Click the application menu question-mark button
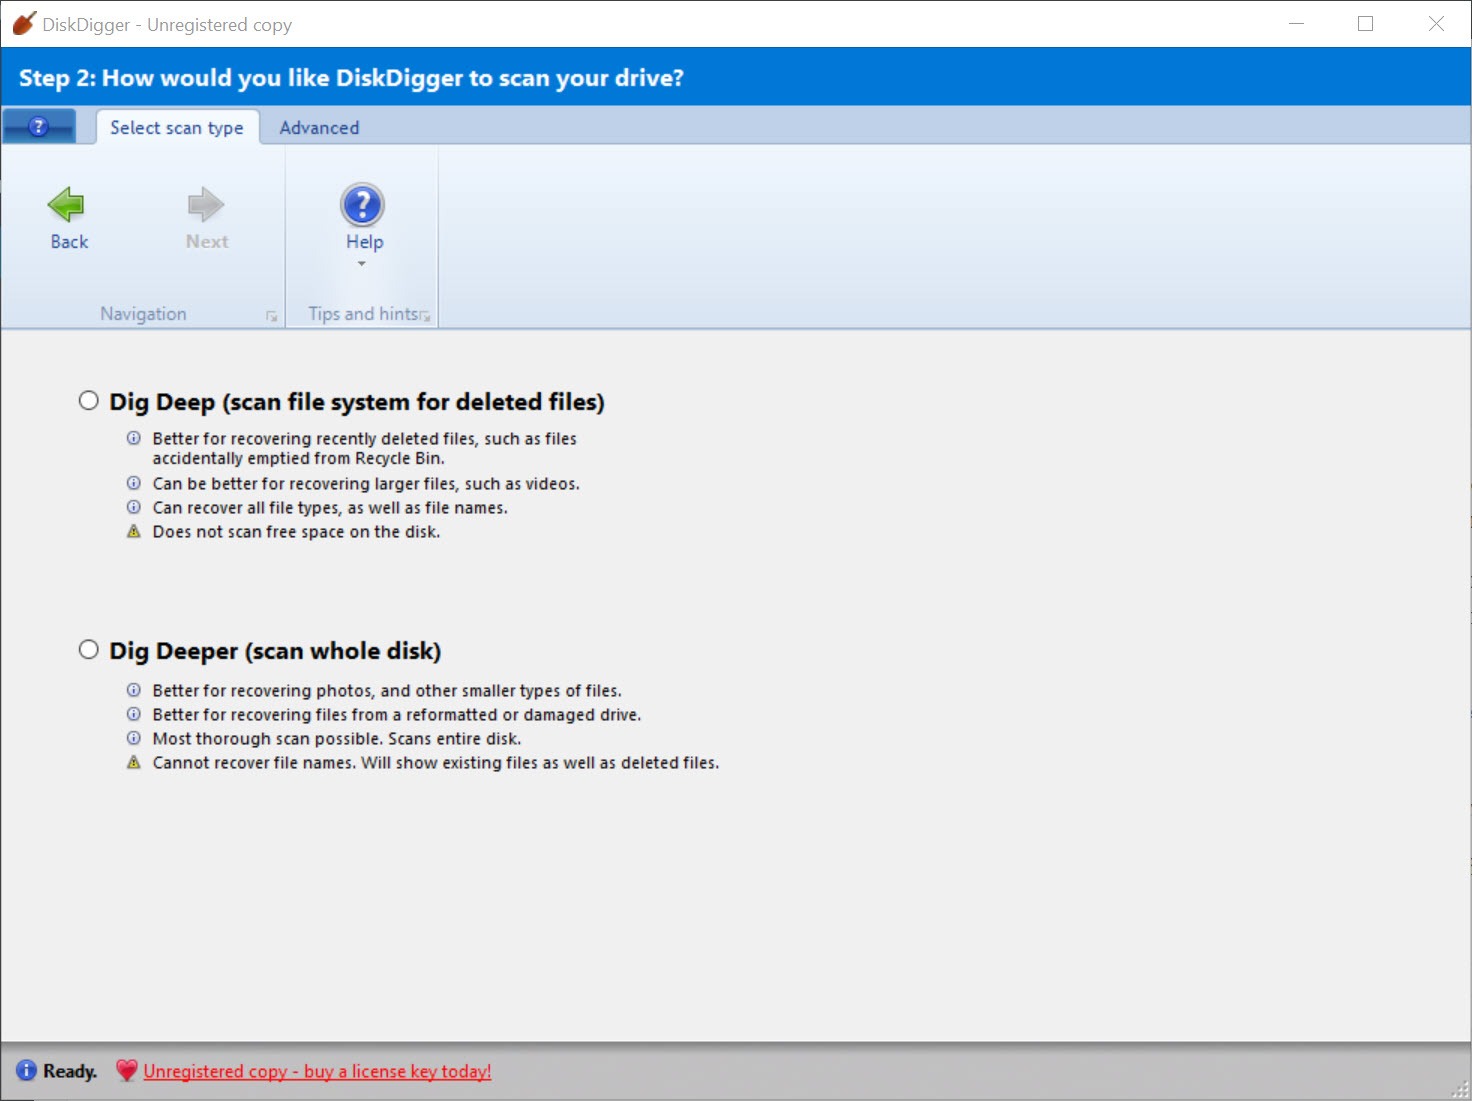 38,127
